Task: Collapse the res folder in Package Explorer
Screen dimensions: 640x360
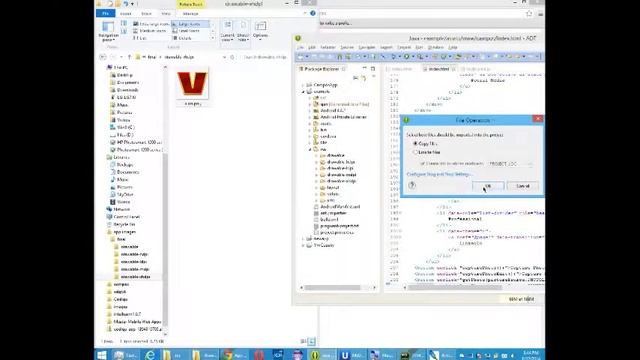Action: (x=310, y=149)
